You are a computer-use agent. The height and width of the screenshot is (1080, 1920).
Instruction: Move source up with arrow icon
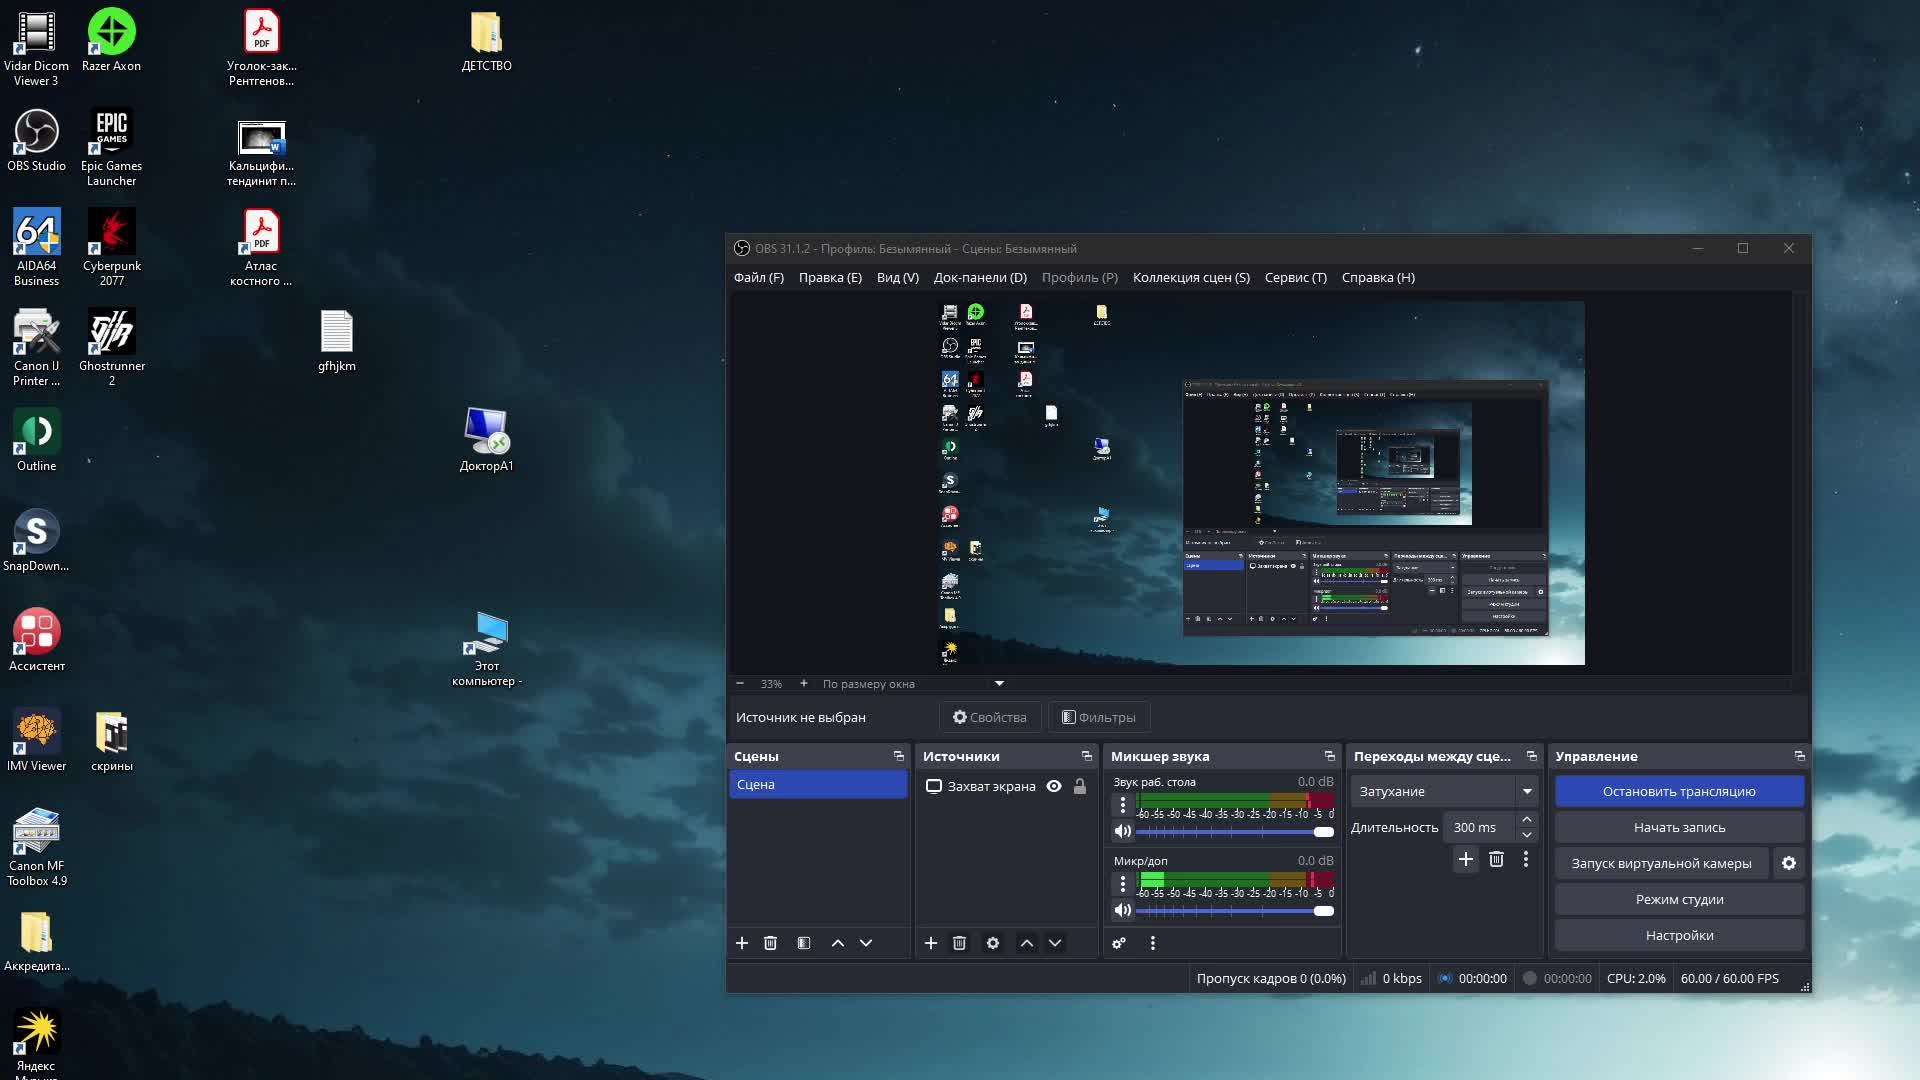point(1026,943)
